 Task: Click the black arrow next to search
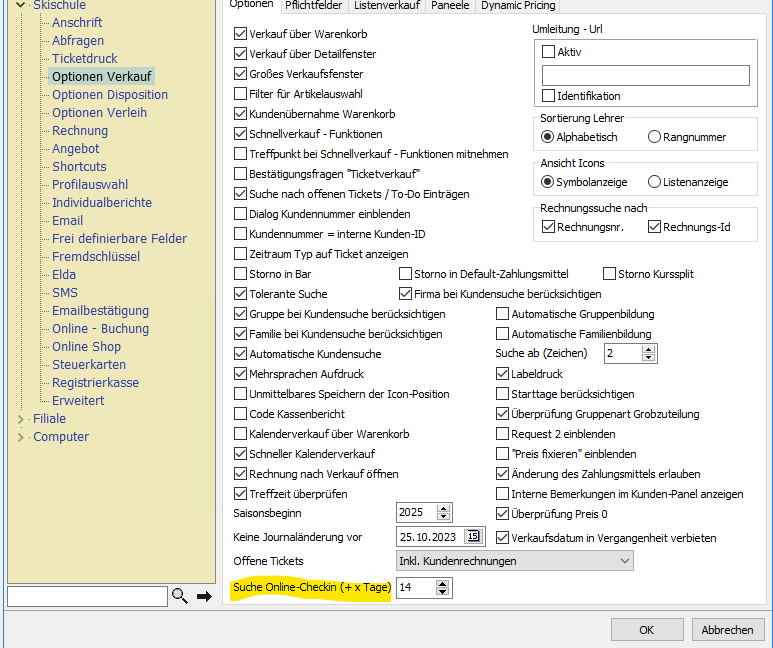(x=204, y=597)
